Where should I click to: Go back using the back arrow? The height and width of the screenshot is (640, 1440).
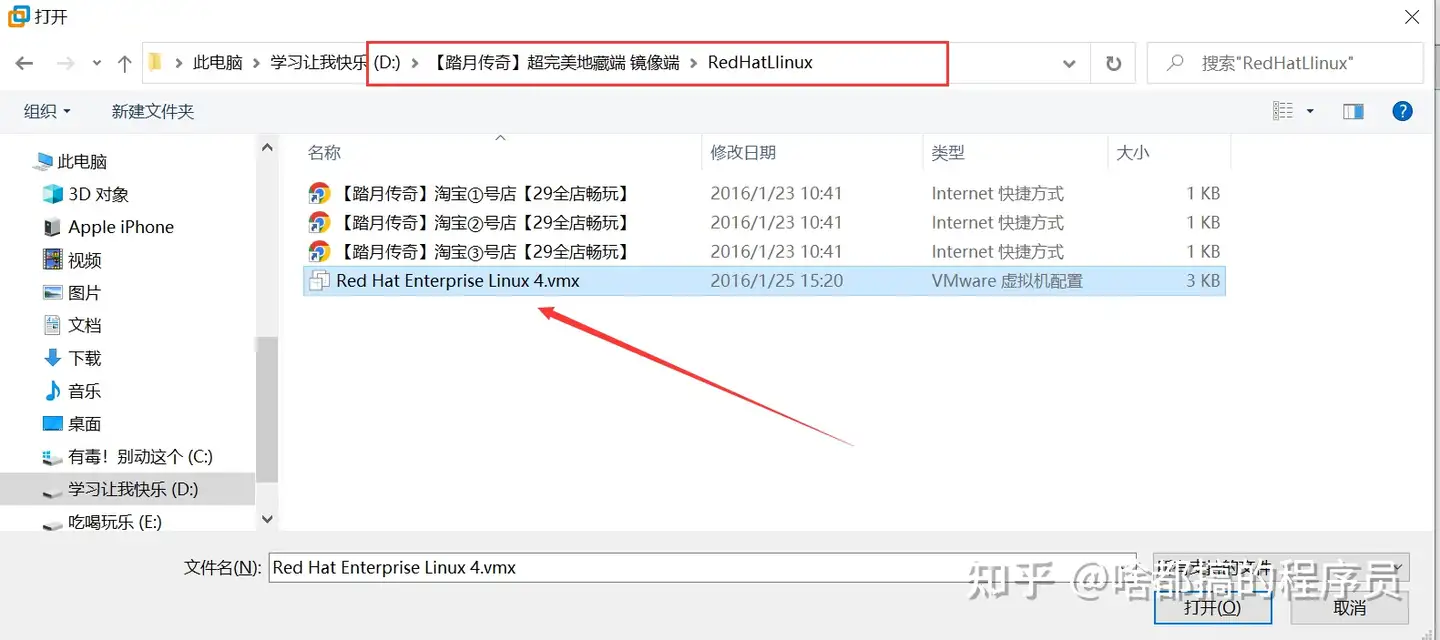tap(25, 63)
